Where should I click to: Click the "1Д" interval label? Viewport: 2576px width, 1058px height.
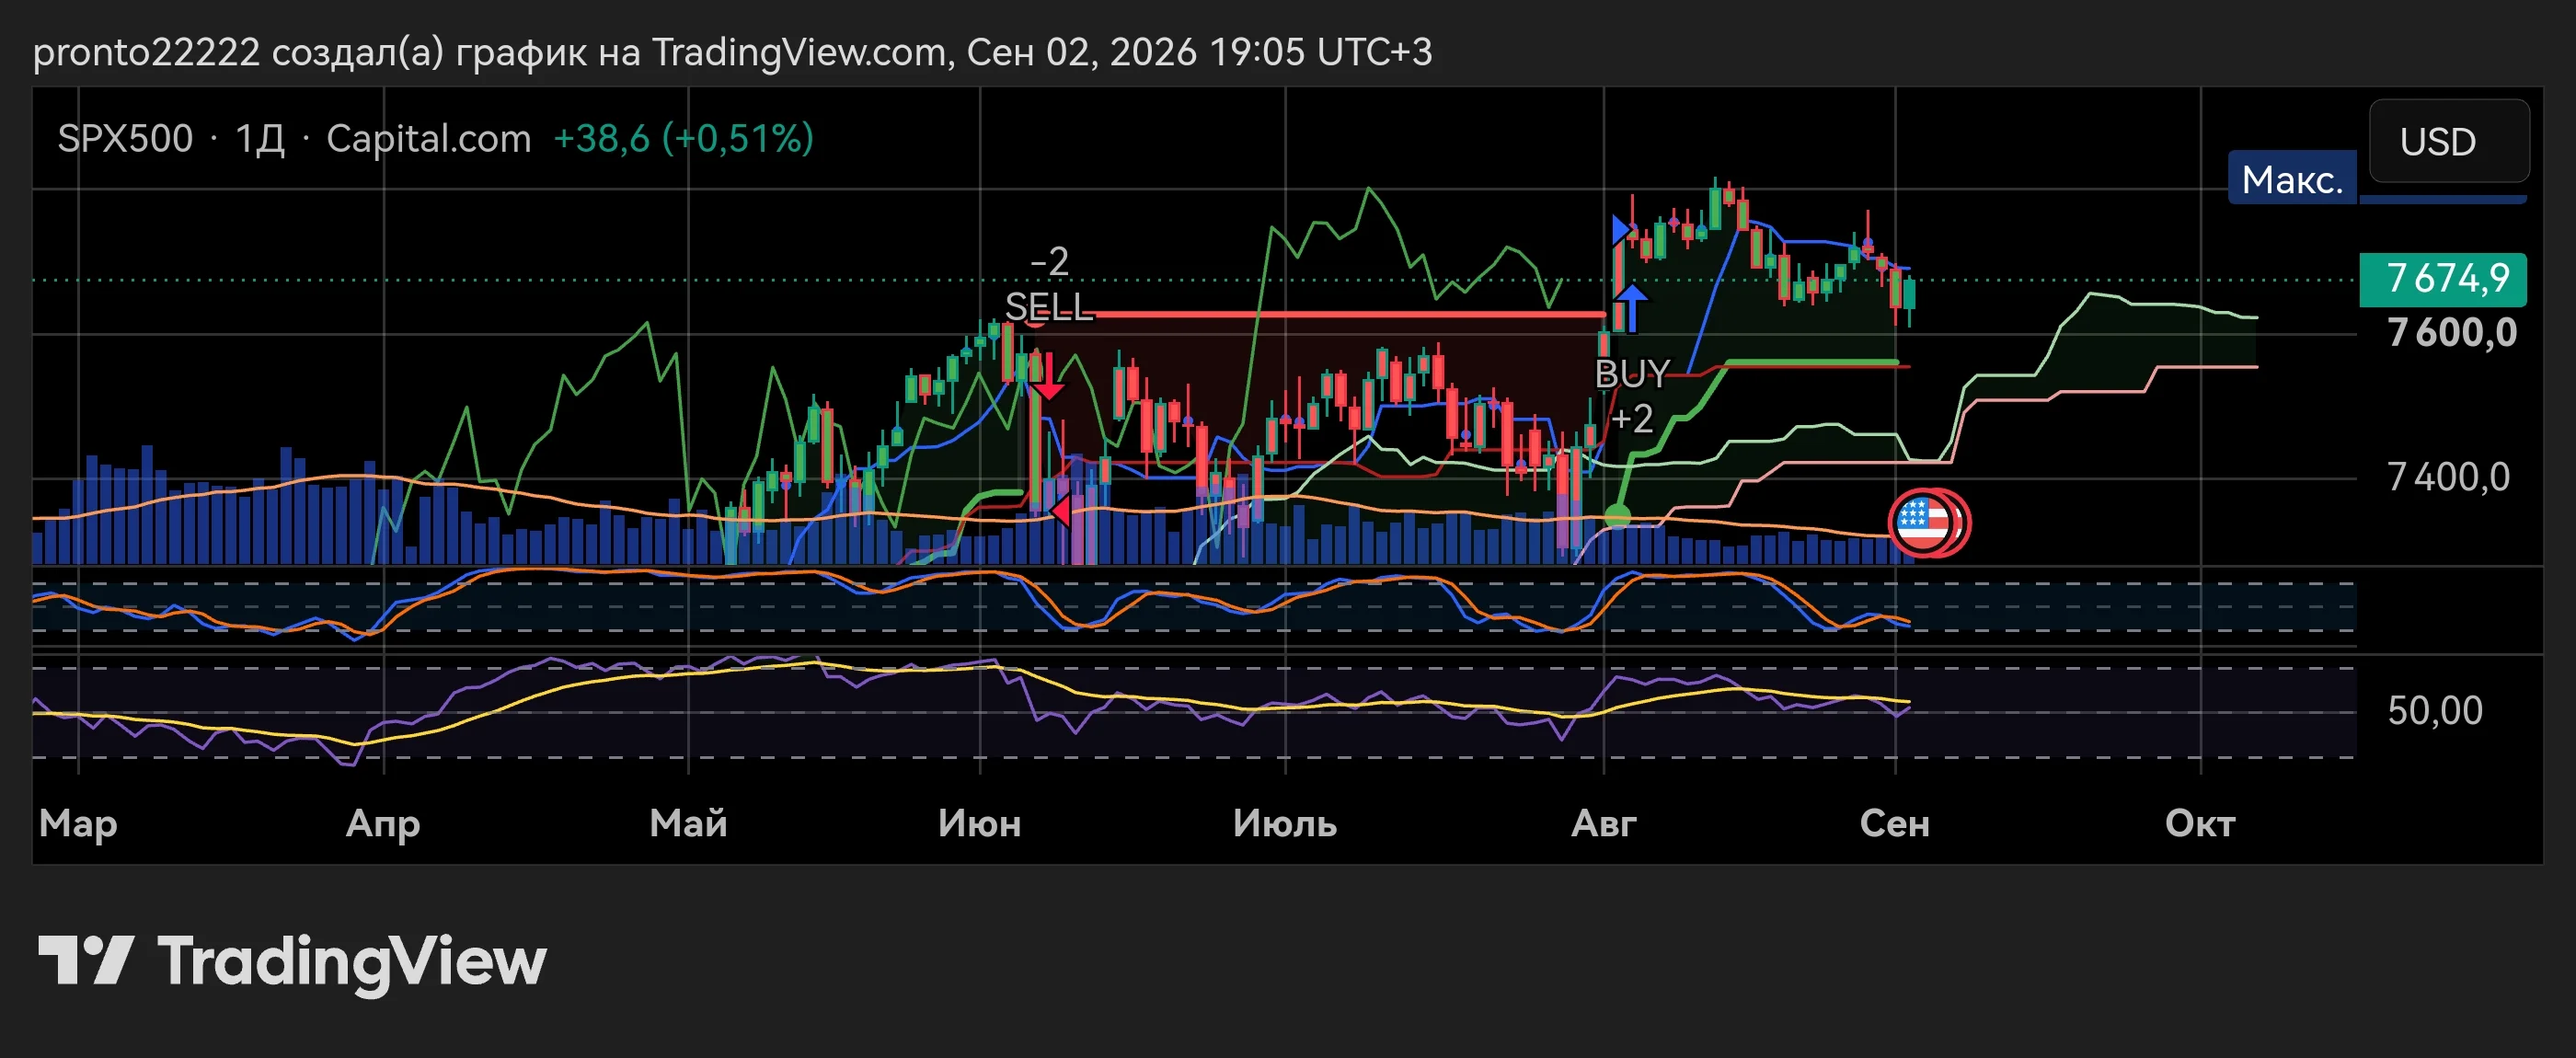tap(260, 138)
